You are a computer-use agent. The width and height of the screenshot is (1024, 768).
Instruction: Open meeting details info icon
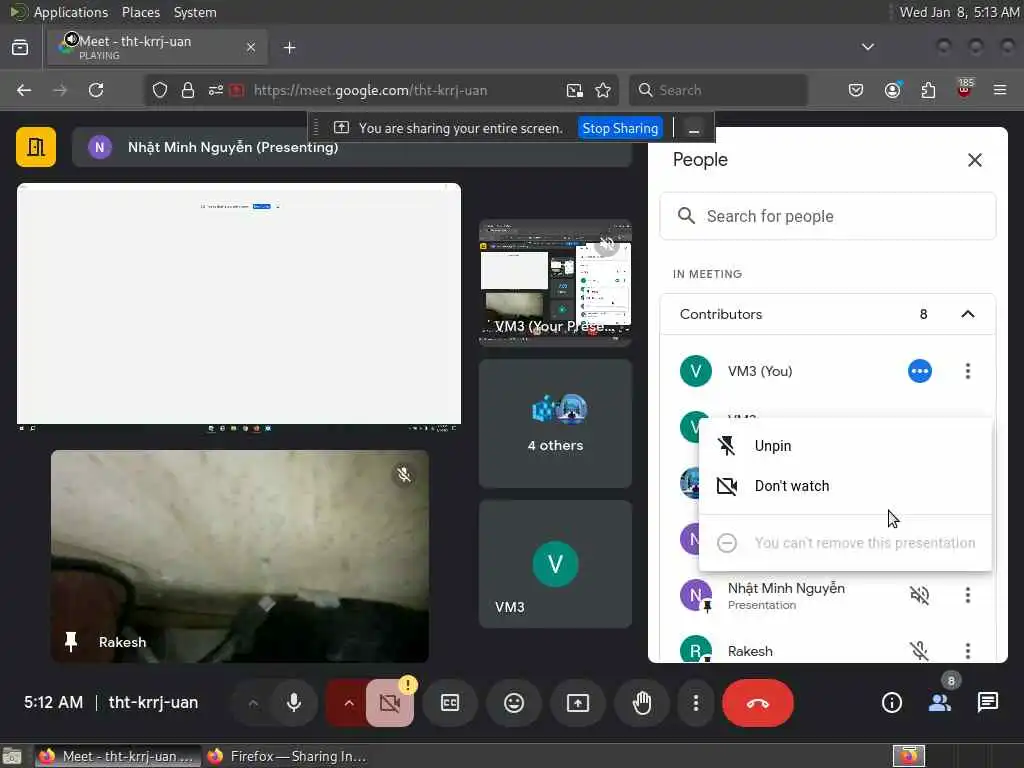click(891, 703)
